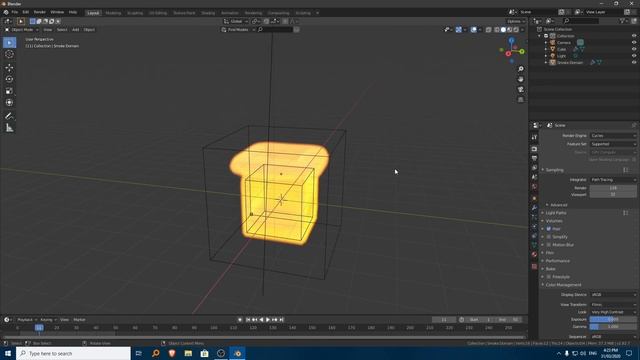Hide the Light object in outliner

pyautogui.click(x=634, y=56)
